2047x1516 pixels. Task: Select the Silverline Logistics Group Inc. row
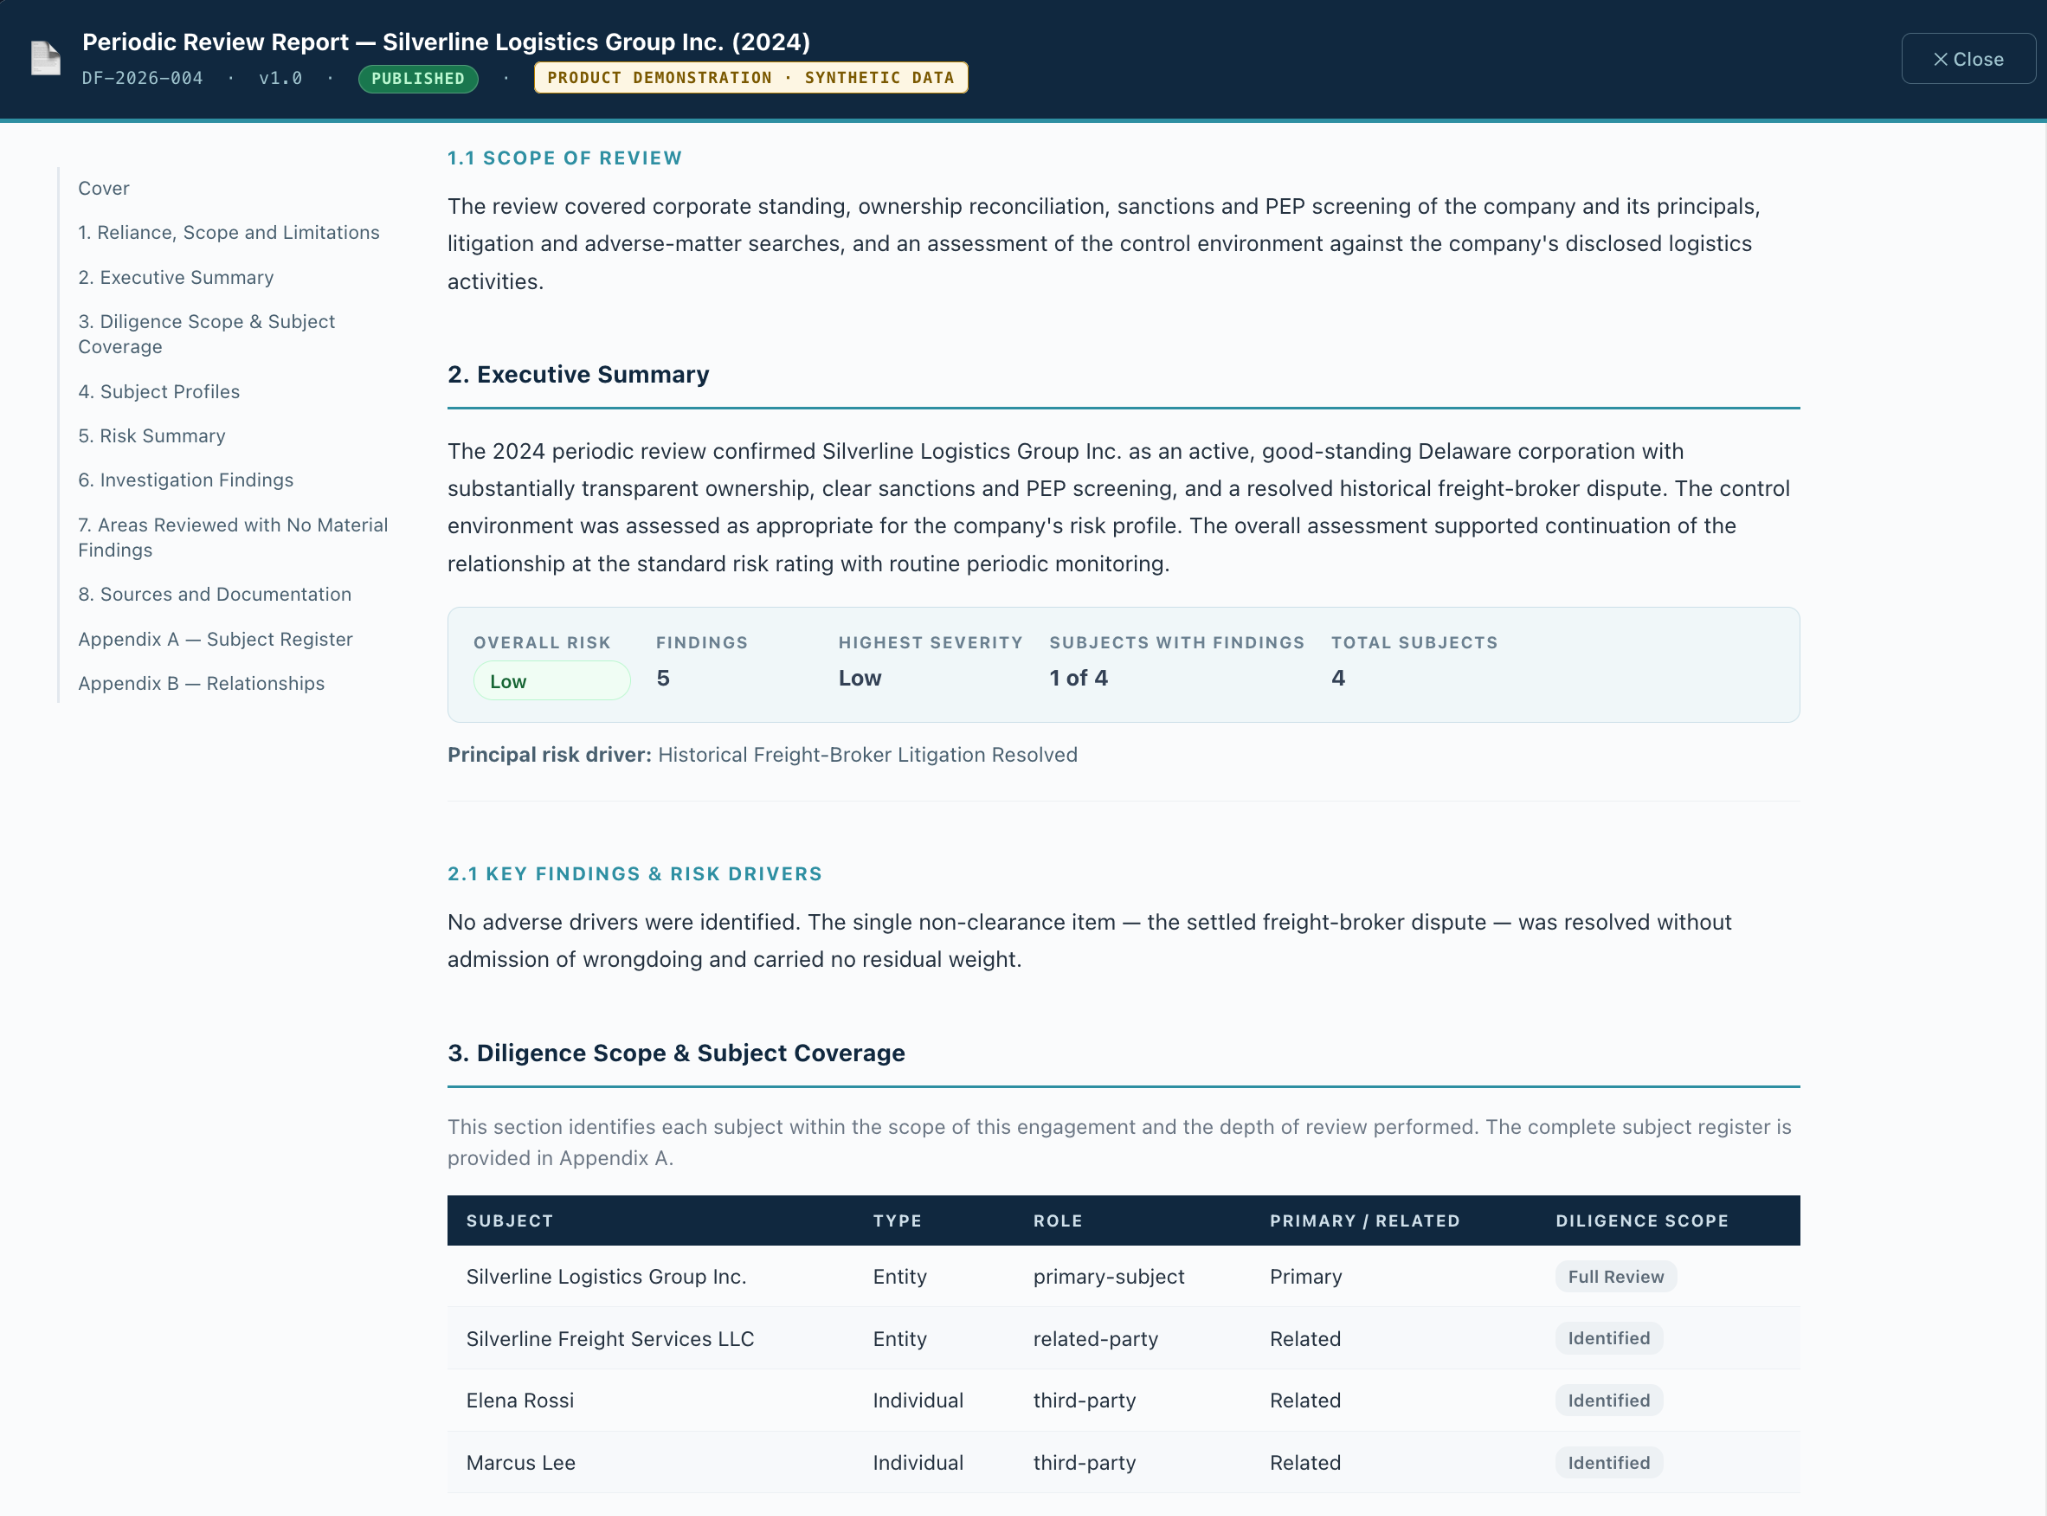coord(1123,1277)
